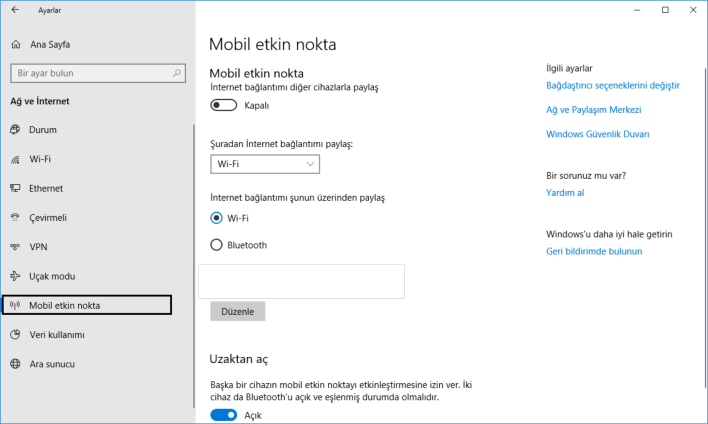Toggle the Mobil etkin nokta Kapalı switch
Viewport: 708px width, 424px height.
tap(224, 105)
